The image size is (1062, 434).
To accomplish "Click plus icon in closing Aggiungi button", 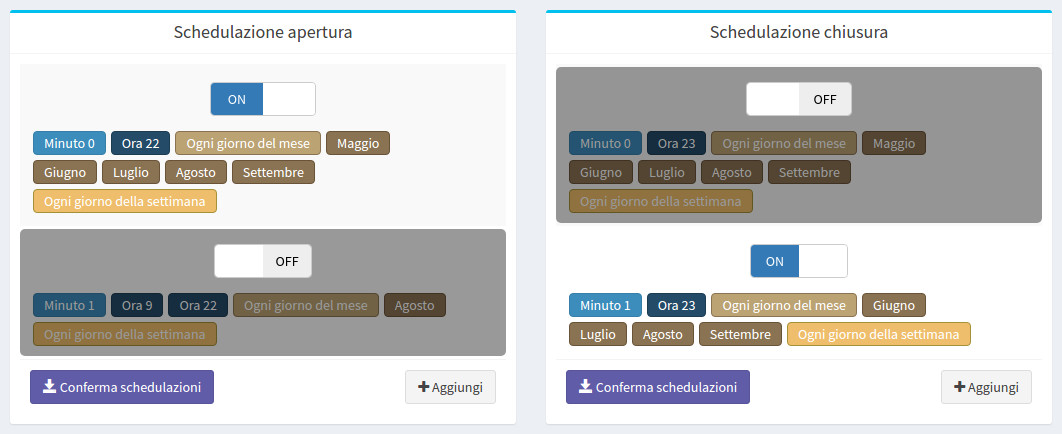I will [x=960, y=387].
